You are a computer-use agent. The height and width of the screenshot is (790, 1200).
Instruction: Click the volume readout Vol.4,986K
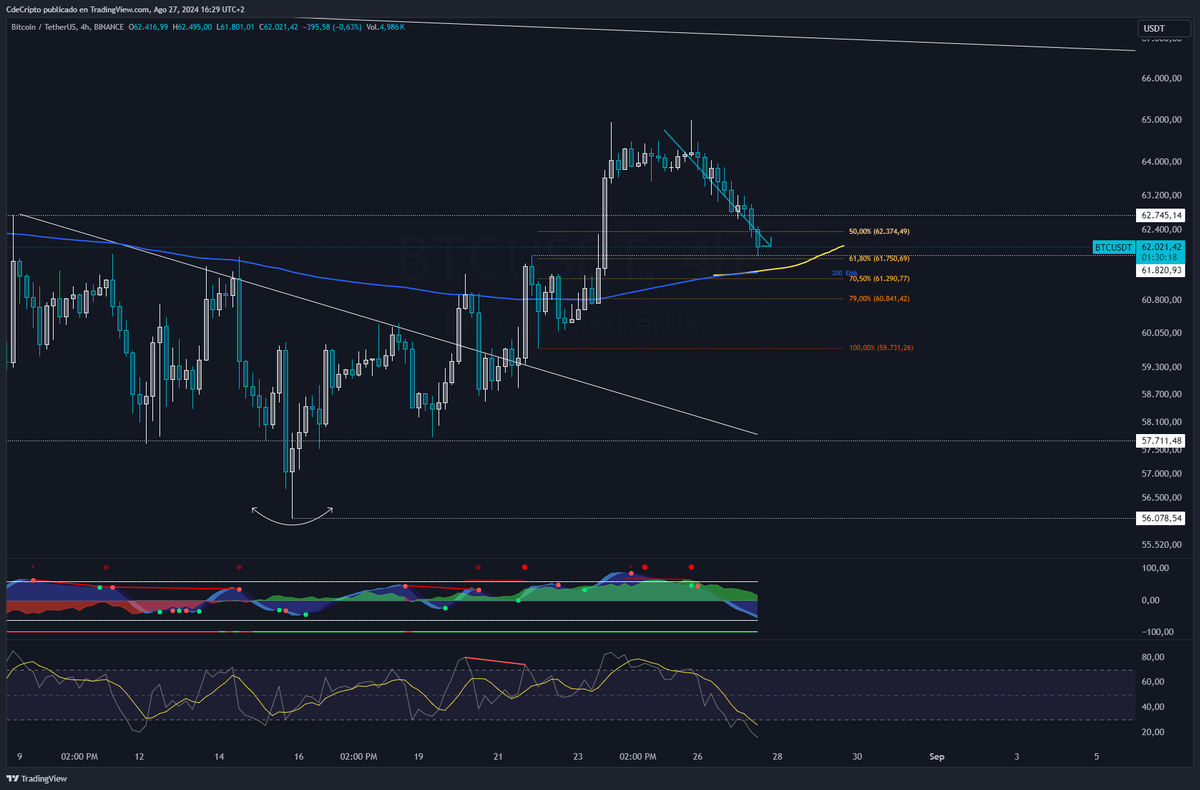coord(387,27)
